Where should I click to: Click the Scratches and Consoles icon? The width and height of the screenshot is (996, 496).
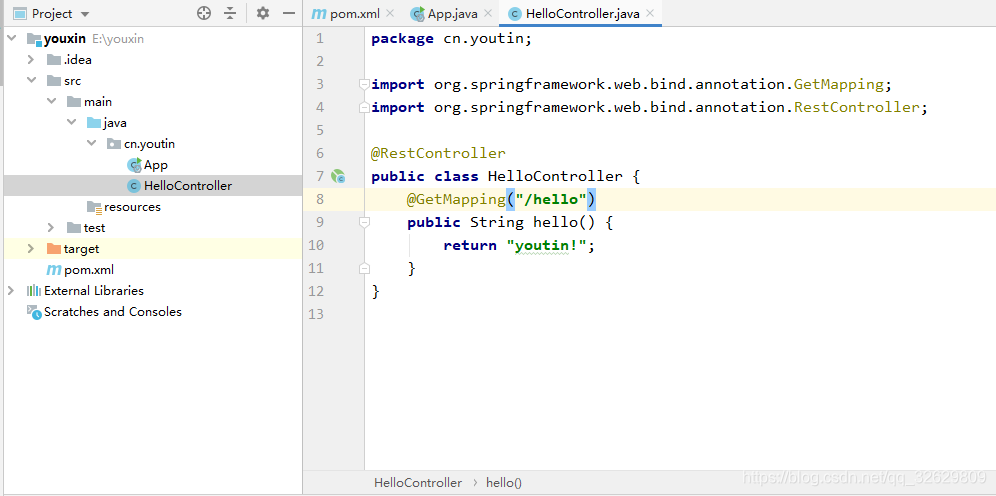pyautogui.click(x=34, y=311)
